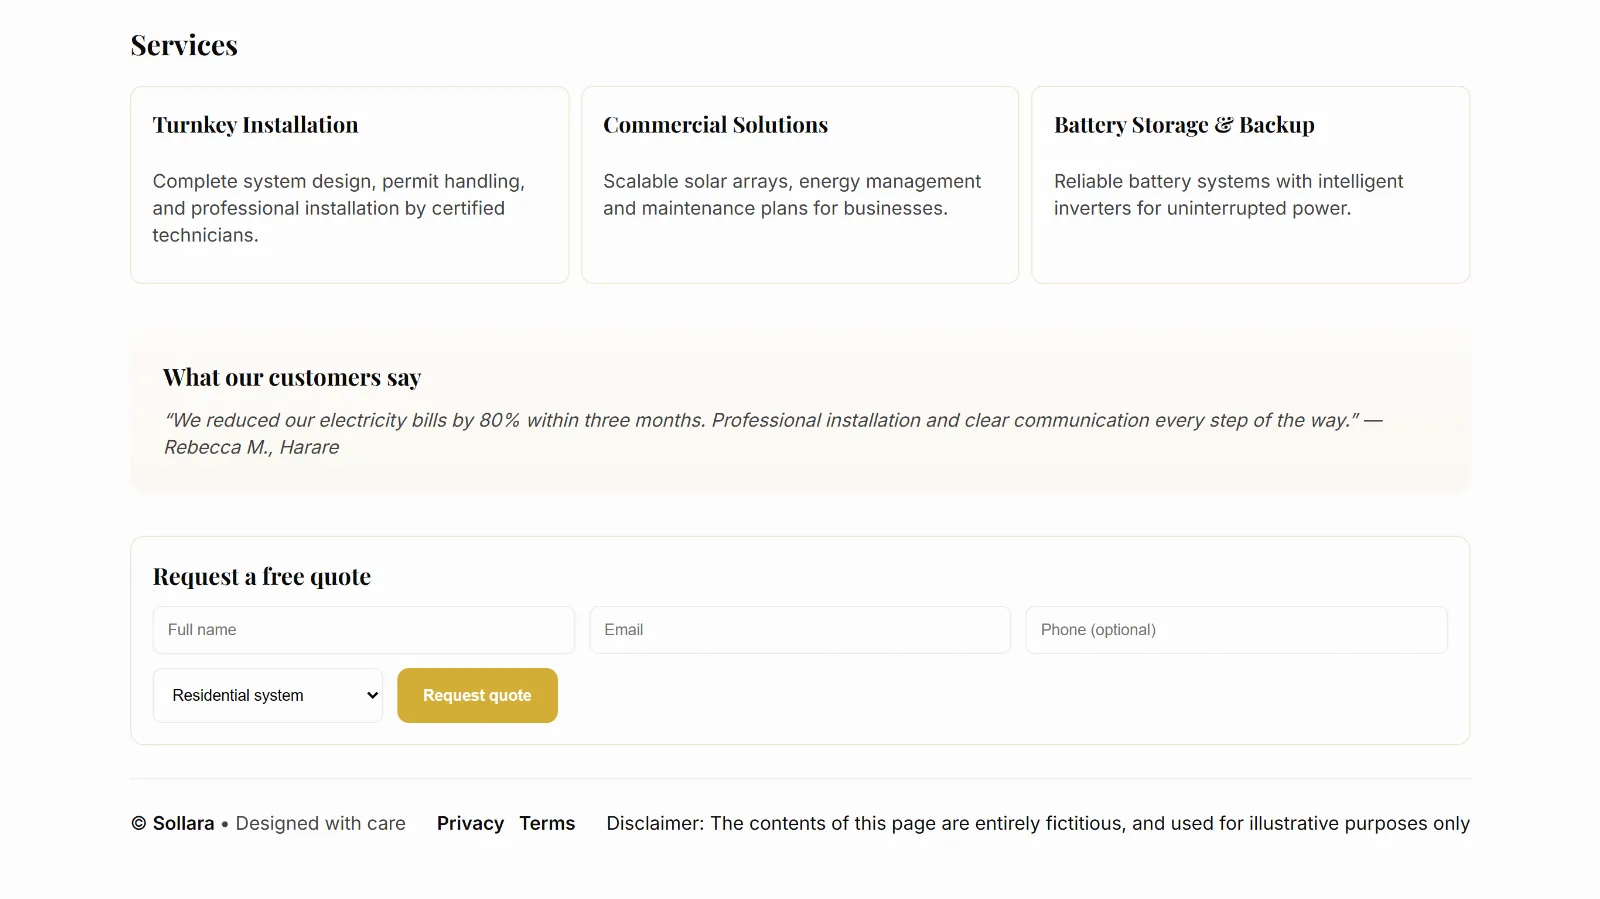Click Rebecca M.'s testimonial quote text
The image size is (1600, 899).
pyautogui.click(x=760, y=421)
